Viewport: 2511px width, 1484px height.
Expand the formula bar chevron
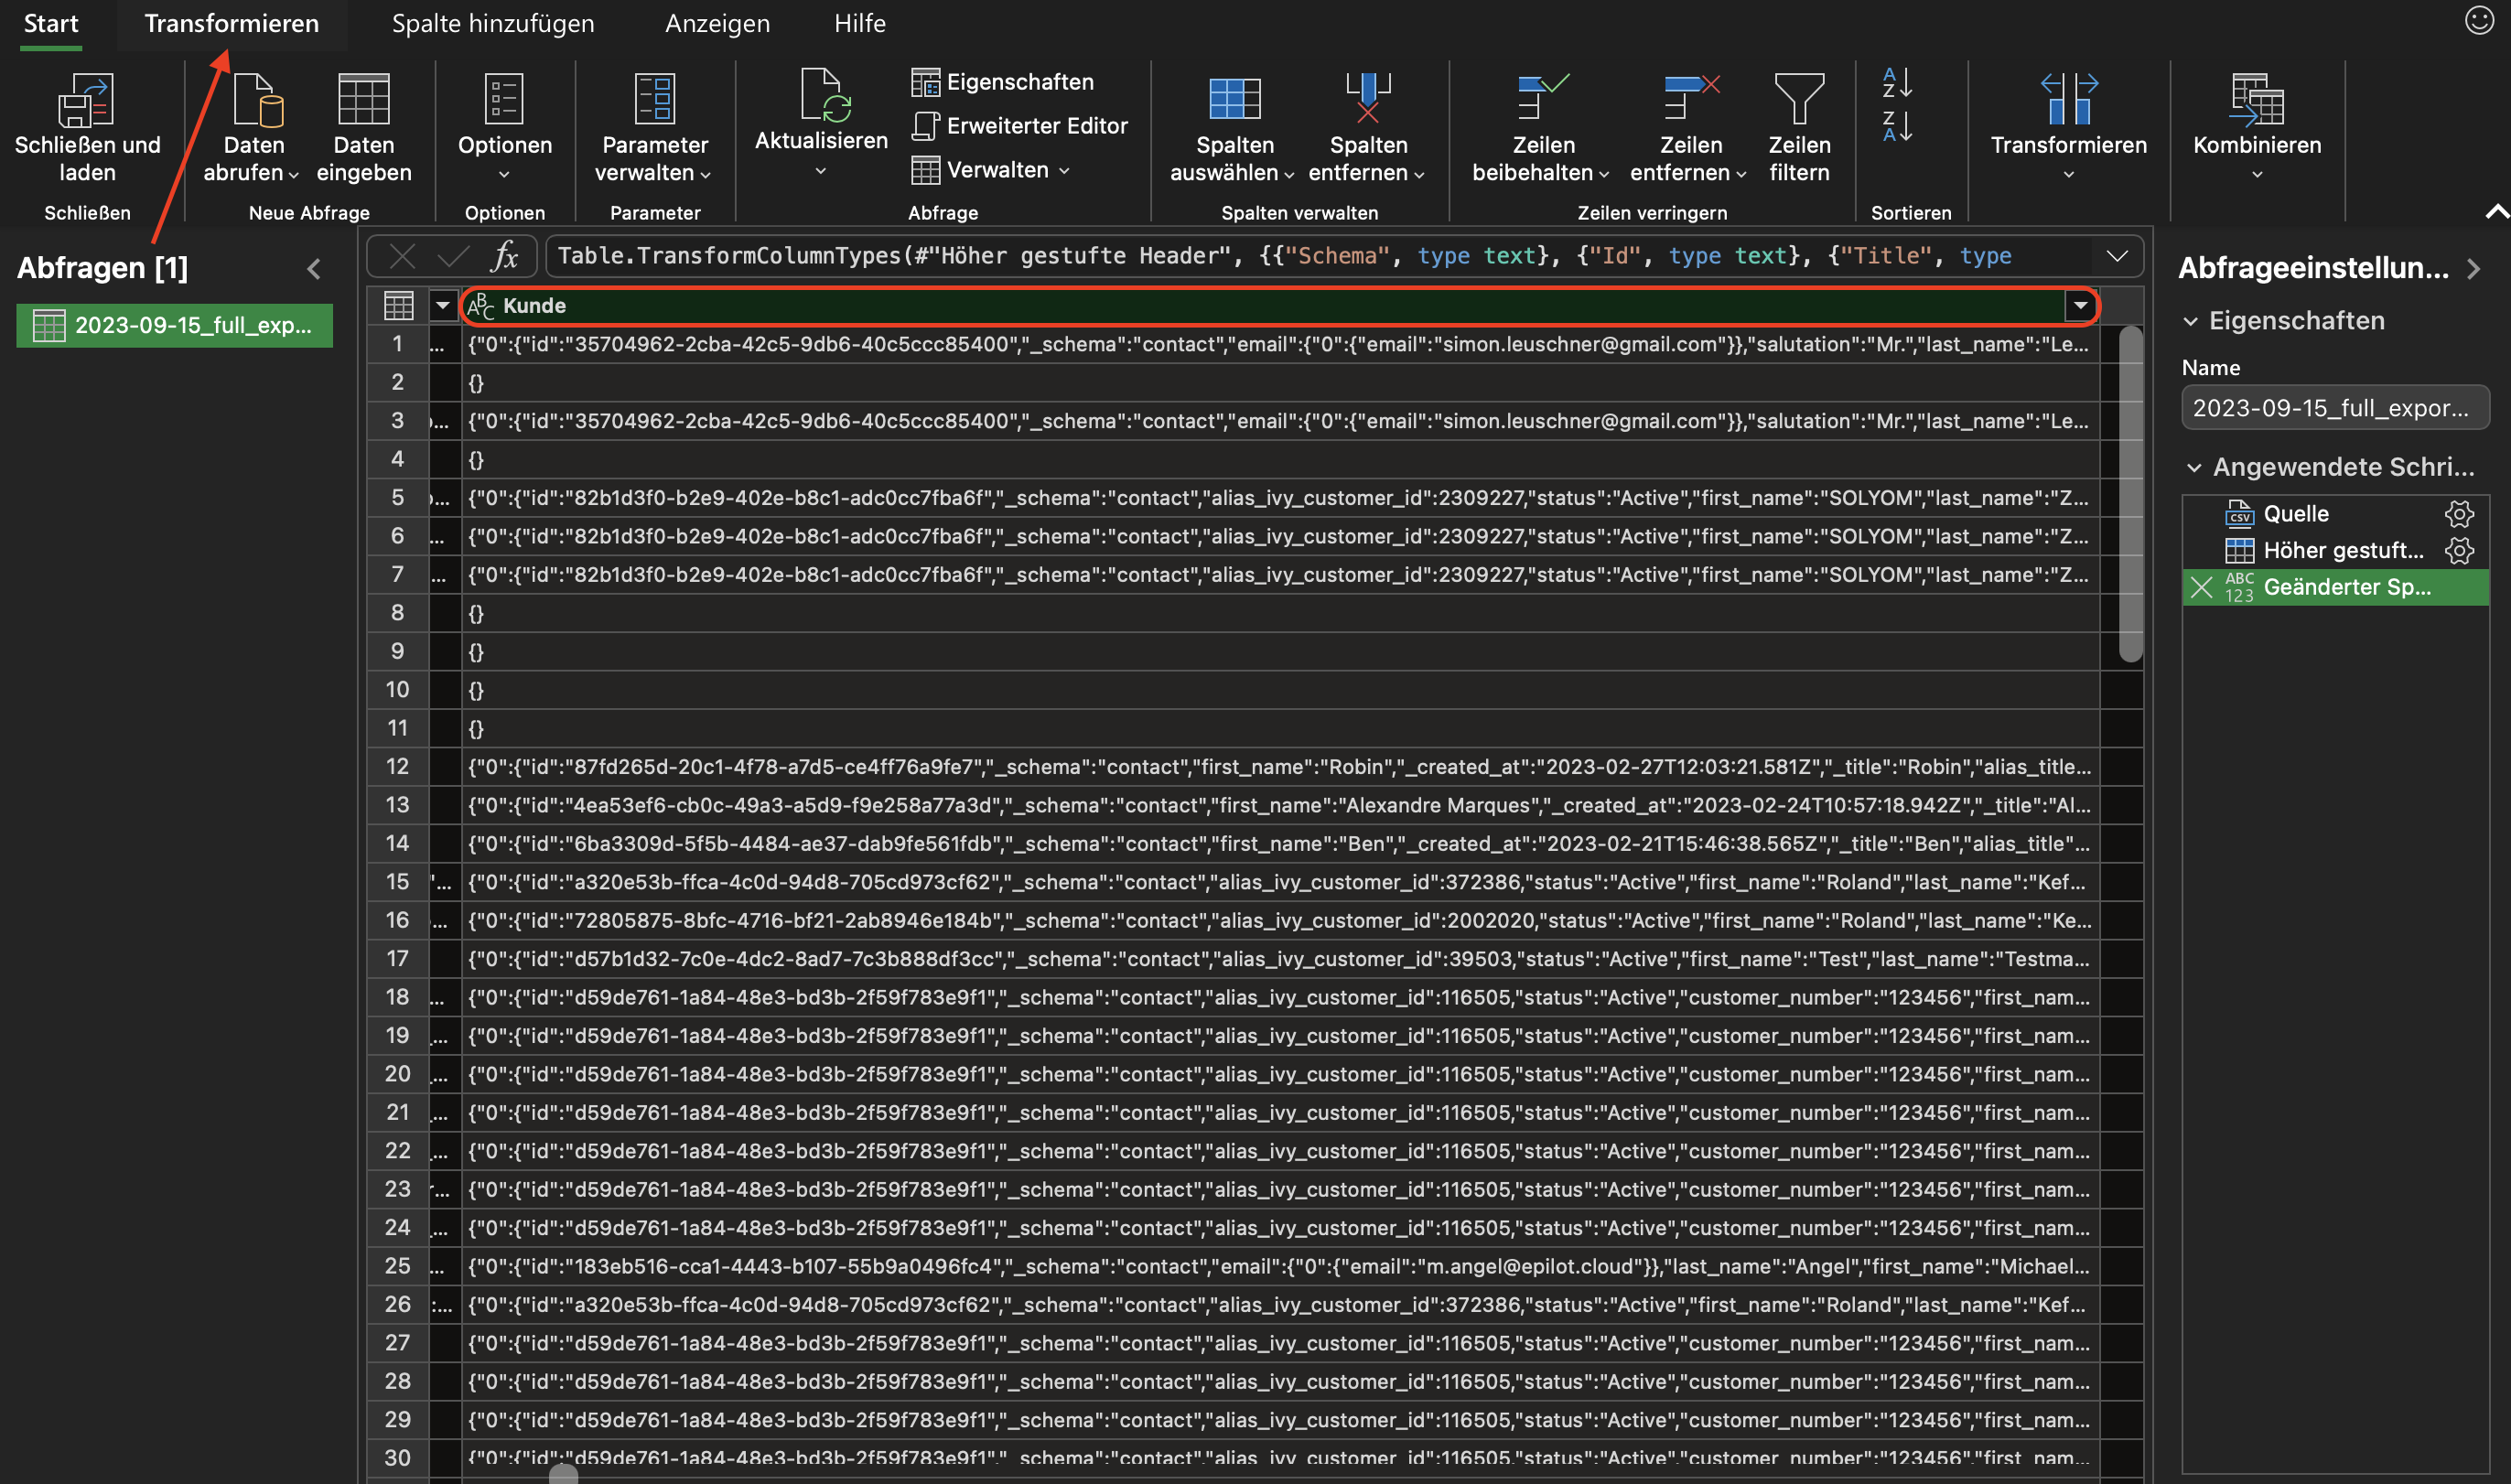point(2116,256)
